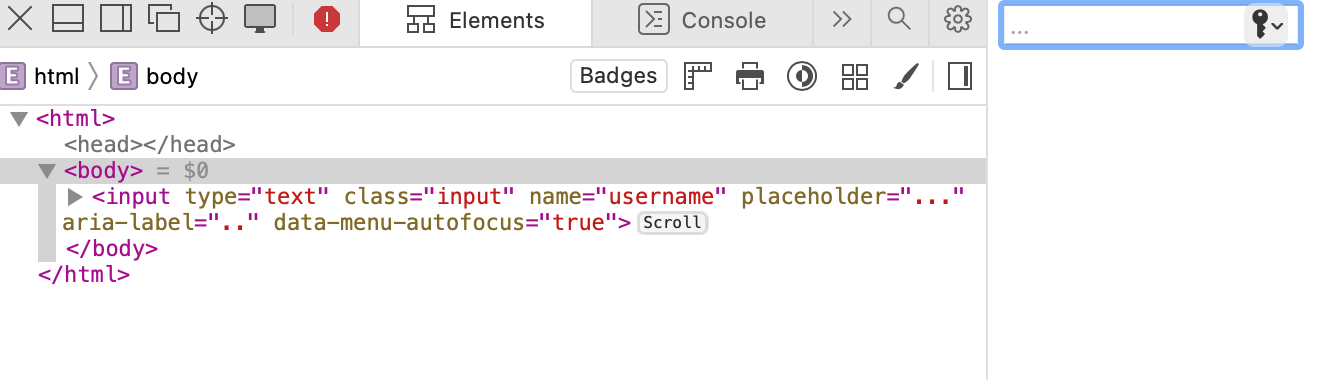Close the Web Inspector panel
Screen dimensions: 1320x380
[20, 18]
